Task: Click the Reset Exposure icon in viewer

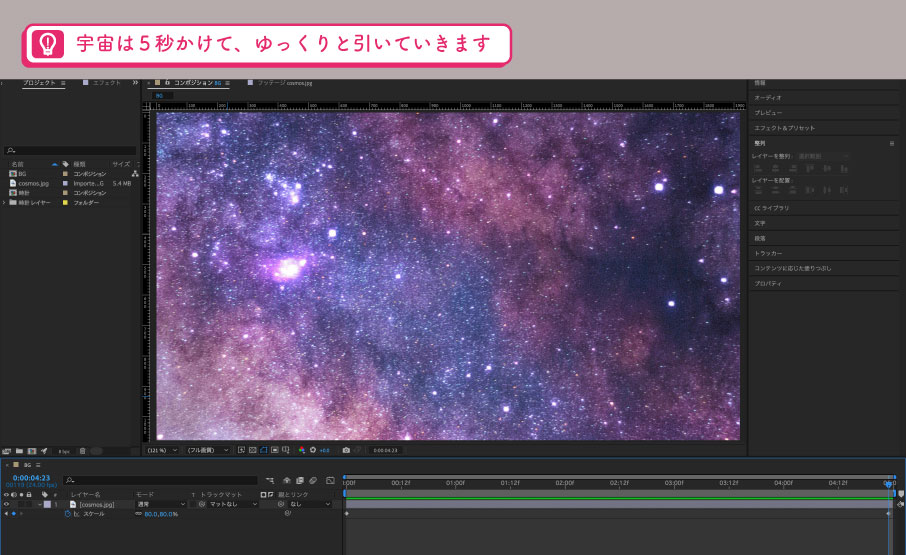Action: (313, 450)
